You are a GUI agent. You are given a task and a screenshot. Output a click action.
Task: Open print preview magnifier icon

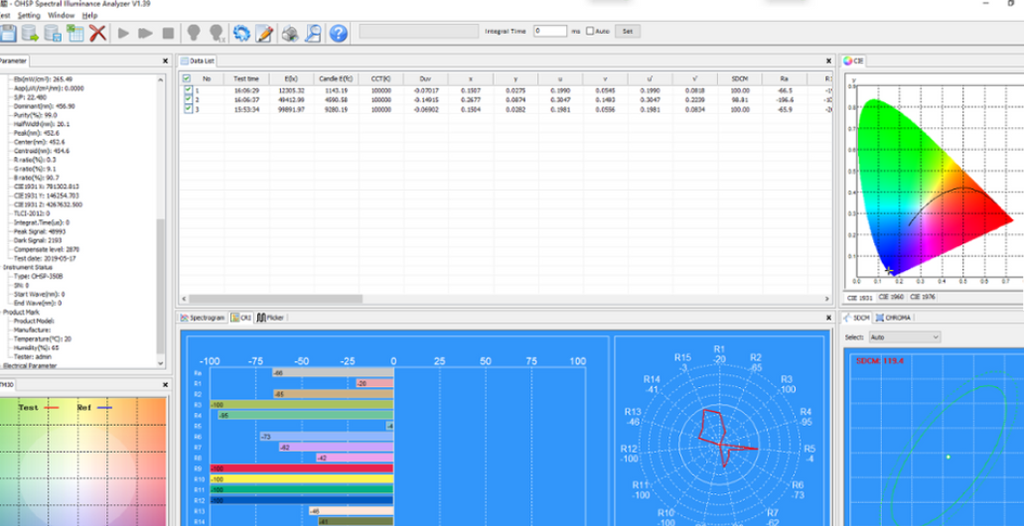click(x=314, y=33)
